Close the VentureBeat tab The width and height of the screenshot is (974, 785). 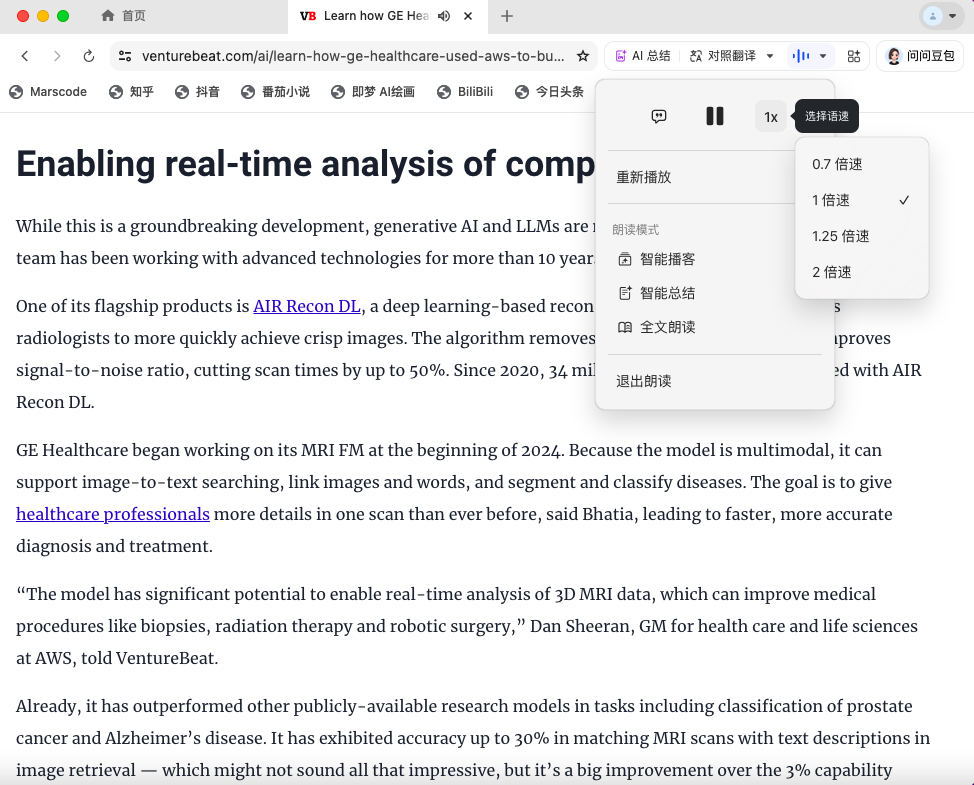pyautogui.click(x=468, y=16)
